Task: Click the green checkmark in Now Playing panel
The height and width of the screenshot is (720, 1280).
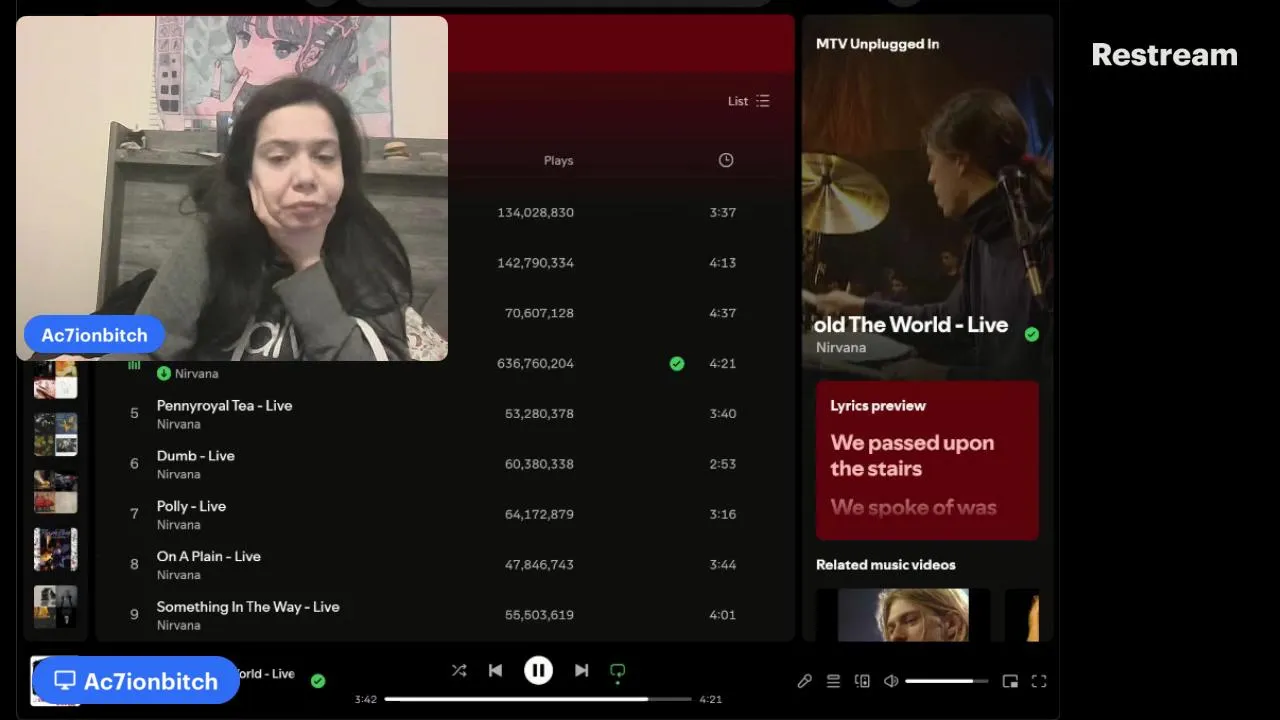Action: point(1032,334)
